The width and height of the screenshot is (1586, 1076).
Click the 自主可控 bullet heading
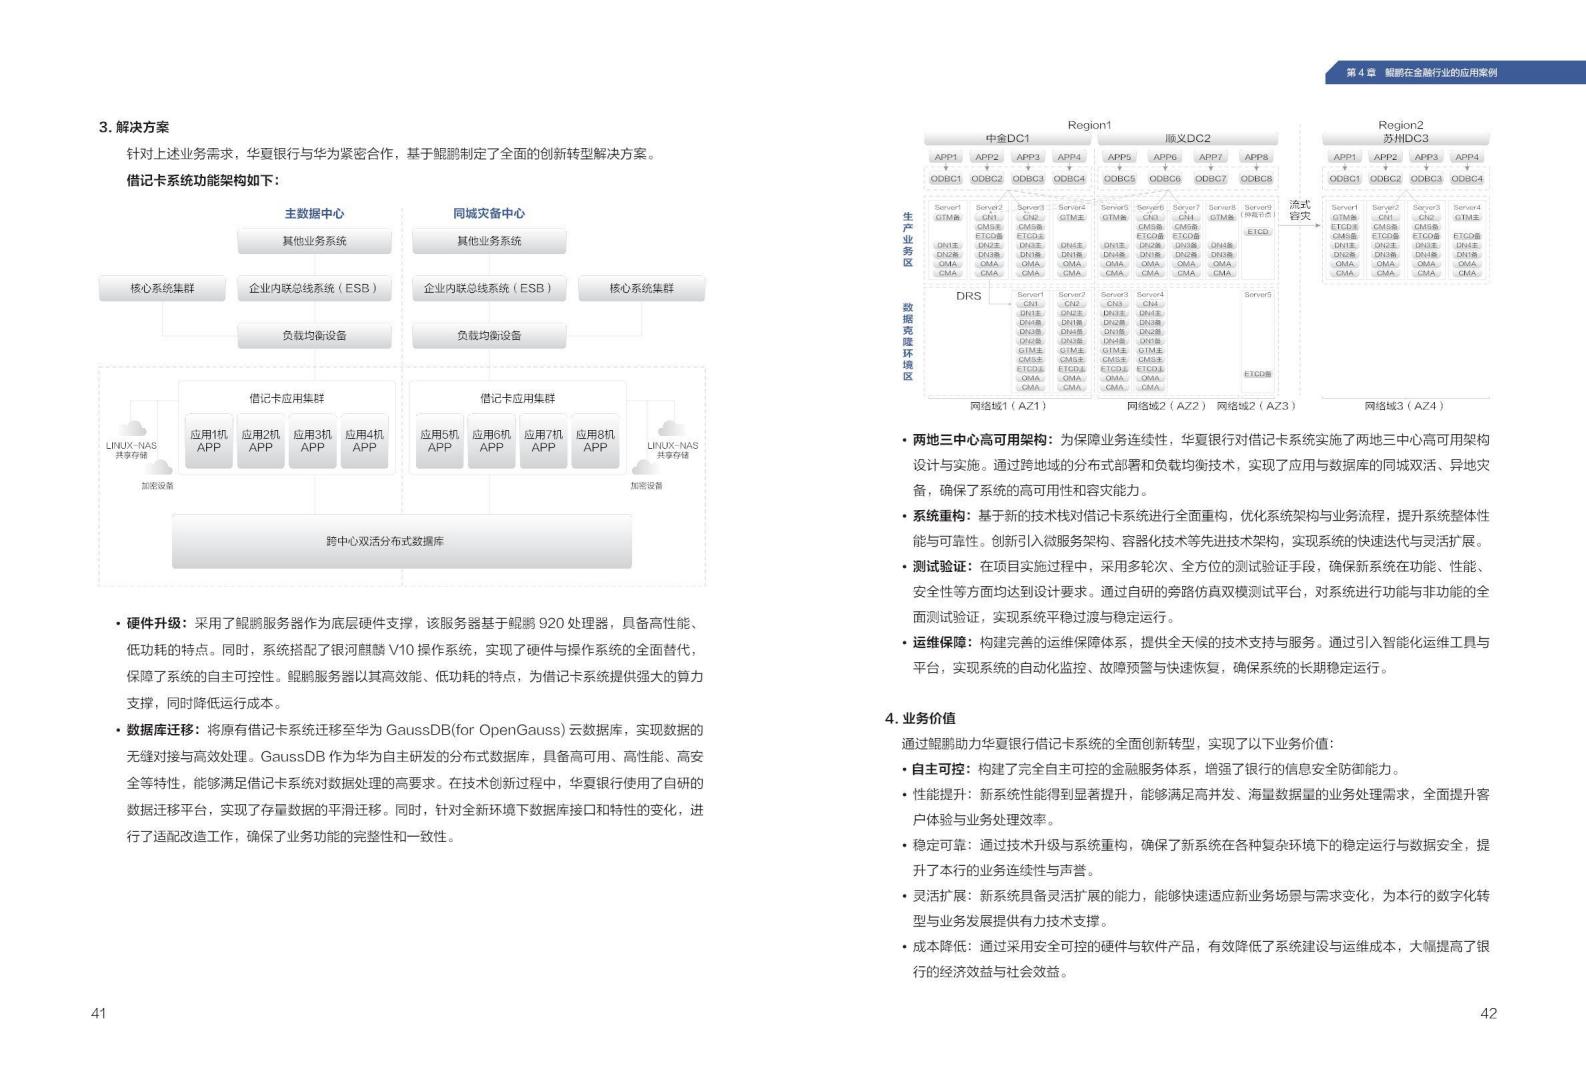tap(940, 769)
